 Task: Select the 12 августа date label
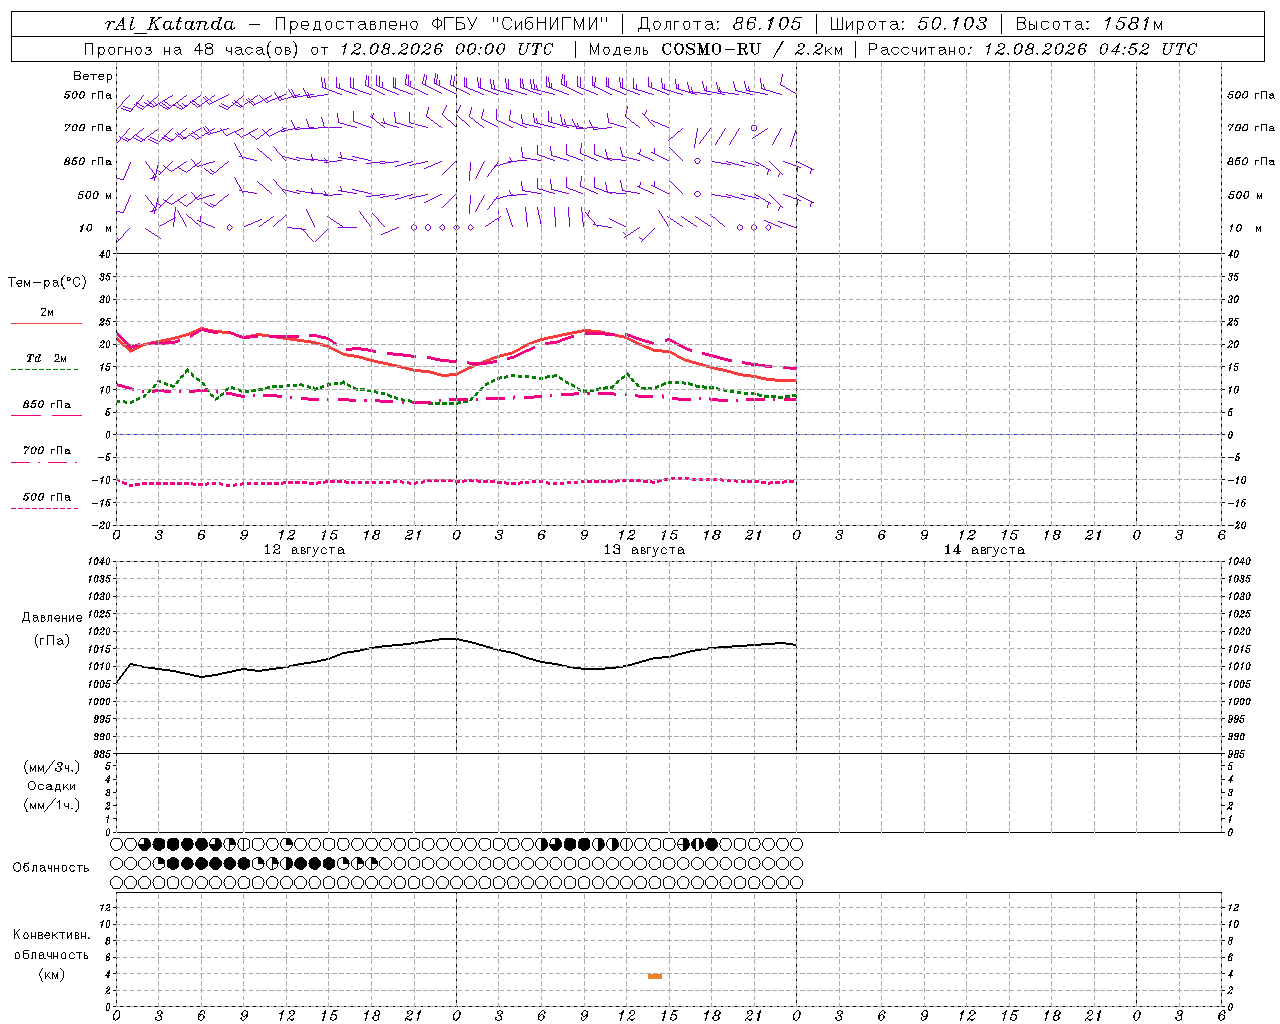point(304,550)
